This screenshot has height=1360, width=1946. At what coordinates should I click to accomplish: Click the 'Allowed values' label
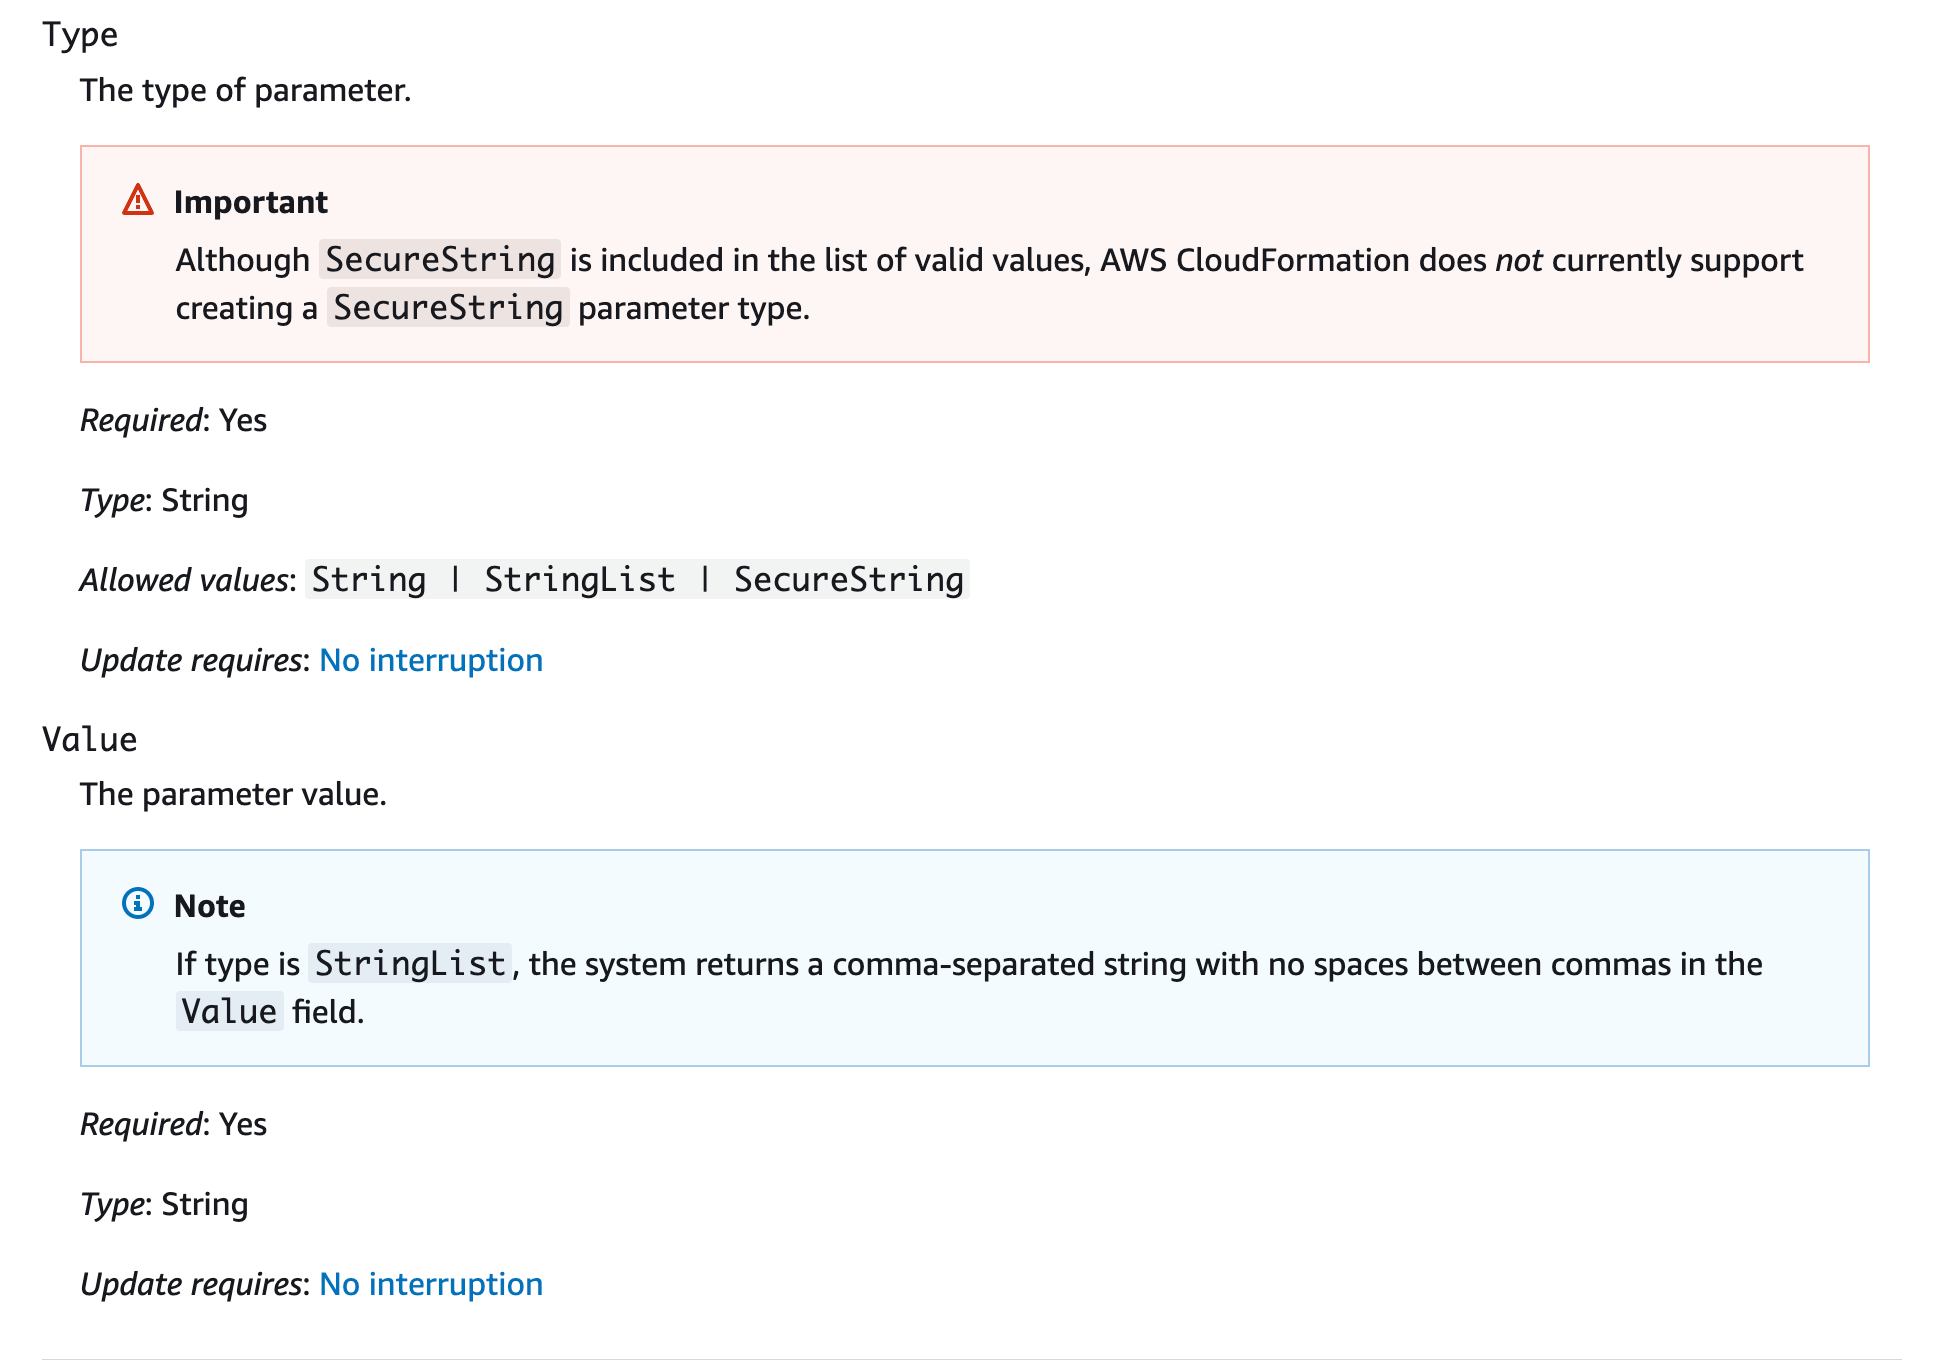tap(184, 580)
